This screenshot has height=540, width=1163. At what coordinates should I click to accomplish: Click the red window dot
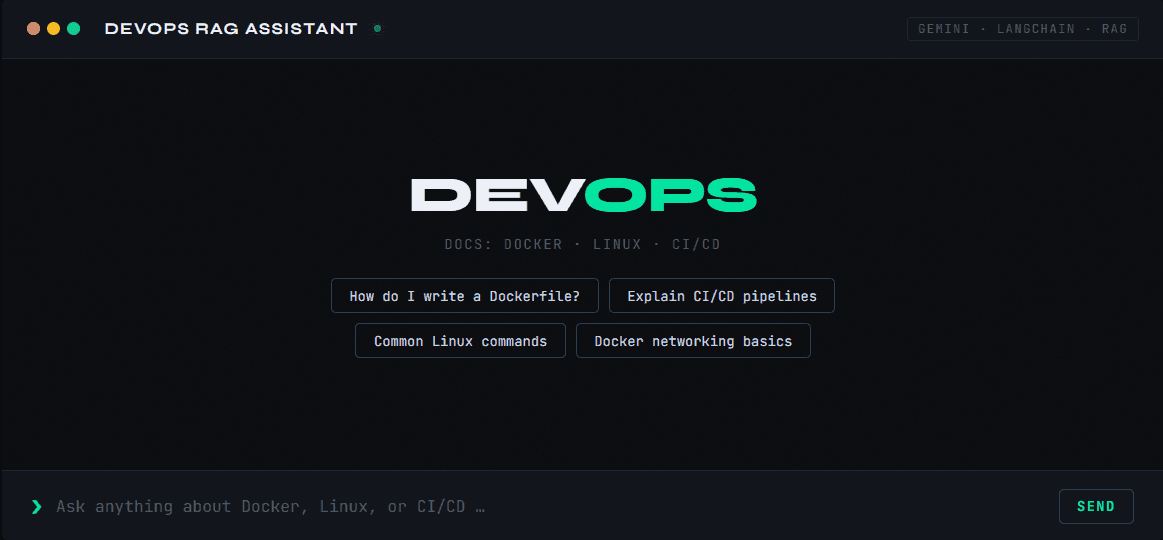coord(33,29)
